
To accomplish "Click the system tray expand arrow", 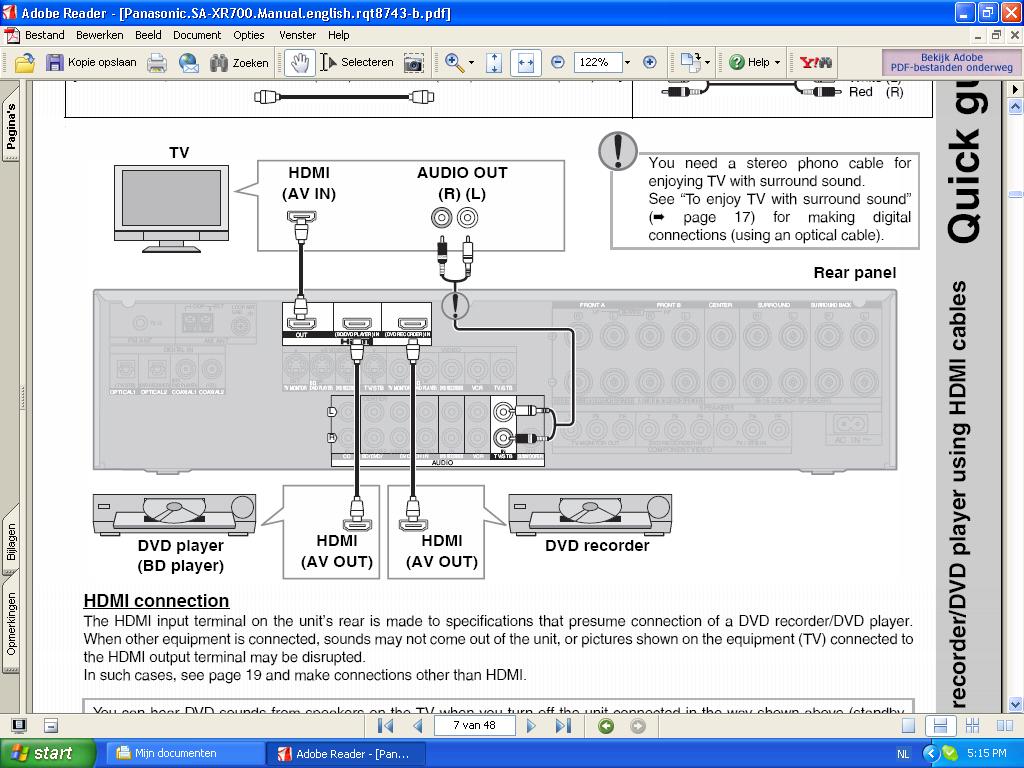I will (930, 754).
